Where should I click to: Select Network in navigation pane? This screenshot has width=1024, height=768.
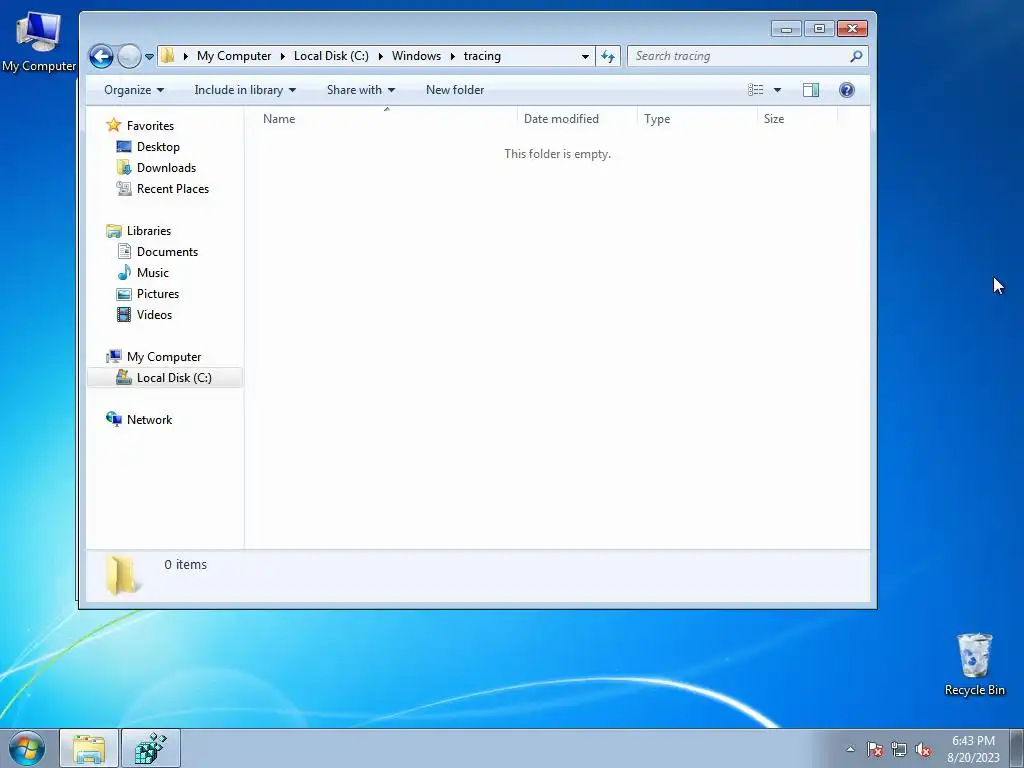pos(150,419)
